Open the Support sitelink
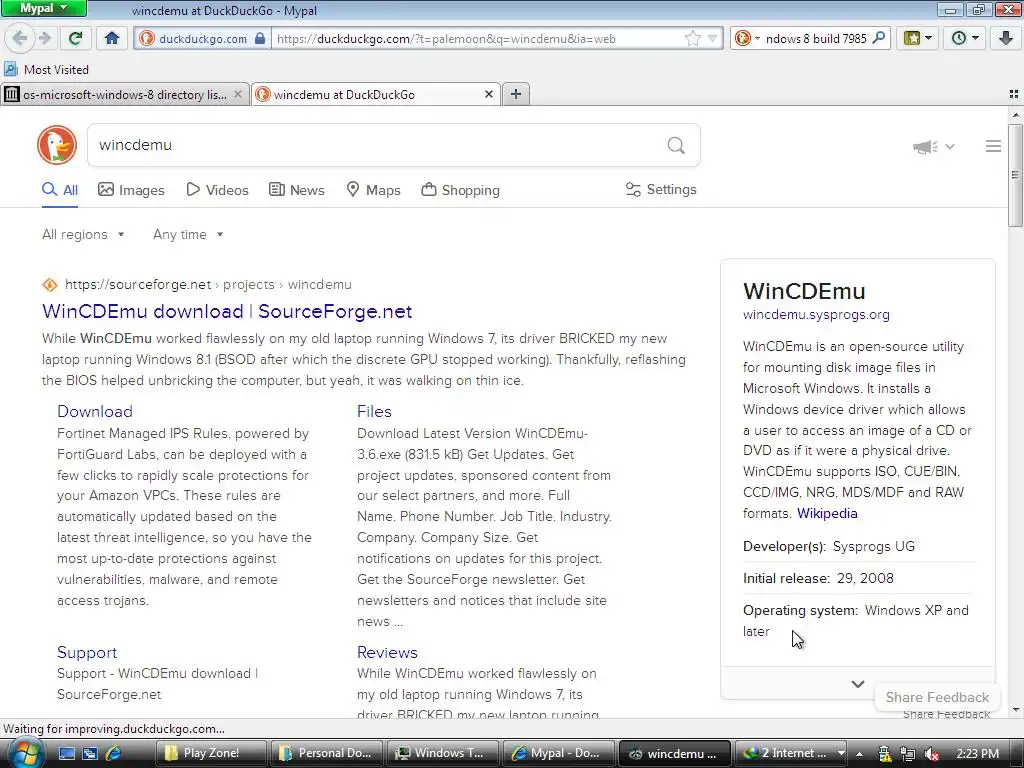This screenshot has width=1024, height=768. (x=87, y=652)
